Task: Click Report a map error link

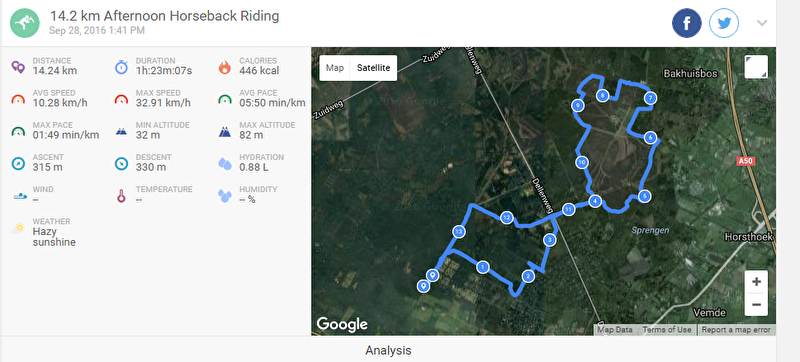Action: coord(736,330)
